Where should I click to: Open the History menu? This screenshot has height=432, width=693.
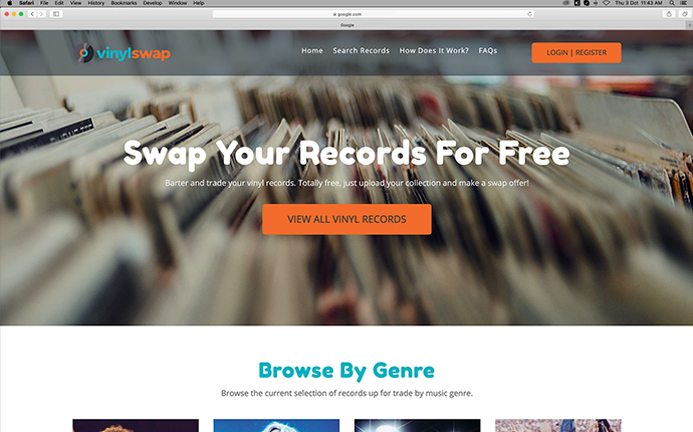pos(96,3)
